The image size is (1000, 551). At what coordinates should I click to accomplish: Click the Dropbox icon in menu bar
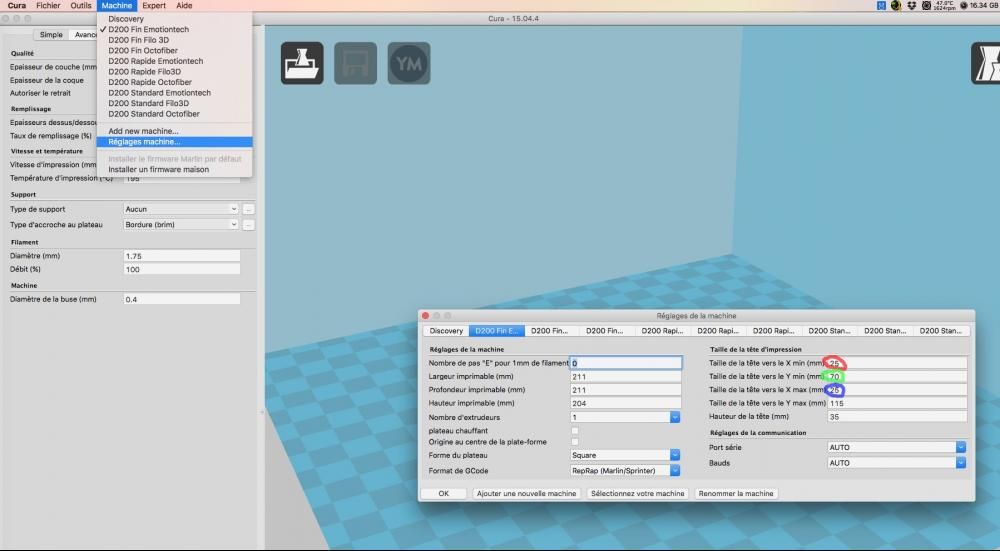[911, 5]
